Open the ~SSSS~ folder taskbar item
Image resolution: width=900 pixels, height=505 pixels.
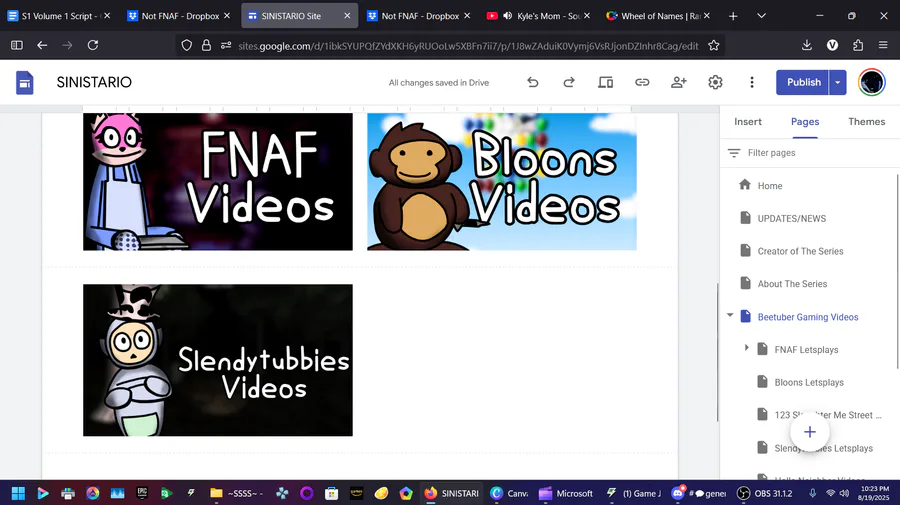(x=236, y=493)
